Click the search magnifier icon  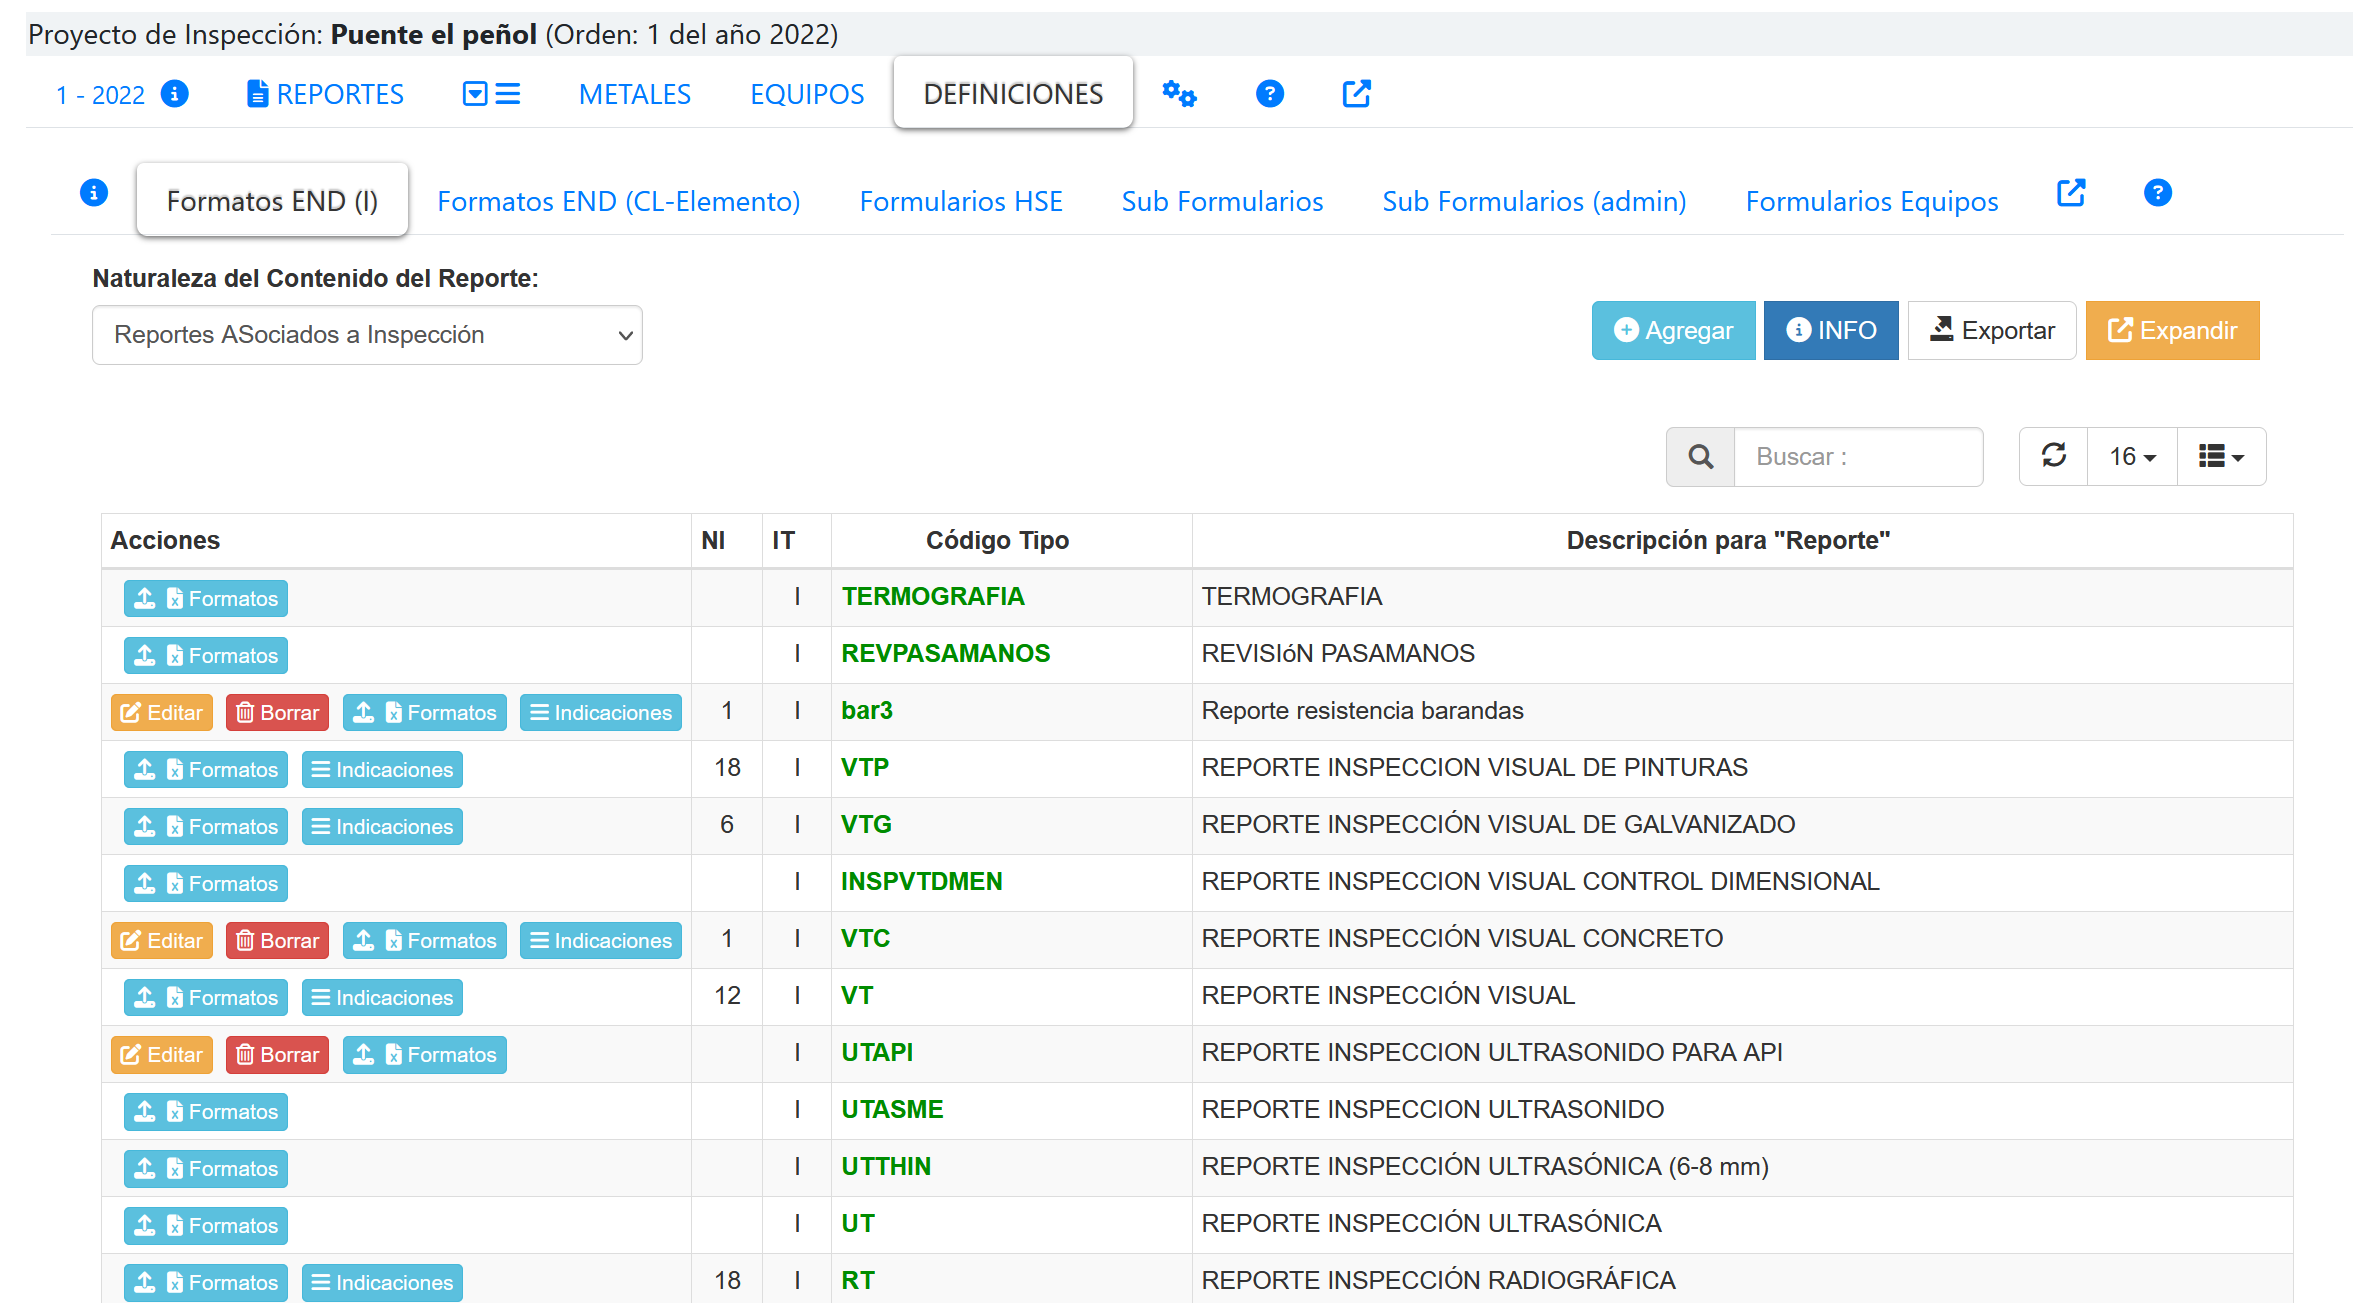(x=1700, y=457)
